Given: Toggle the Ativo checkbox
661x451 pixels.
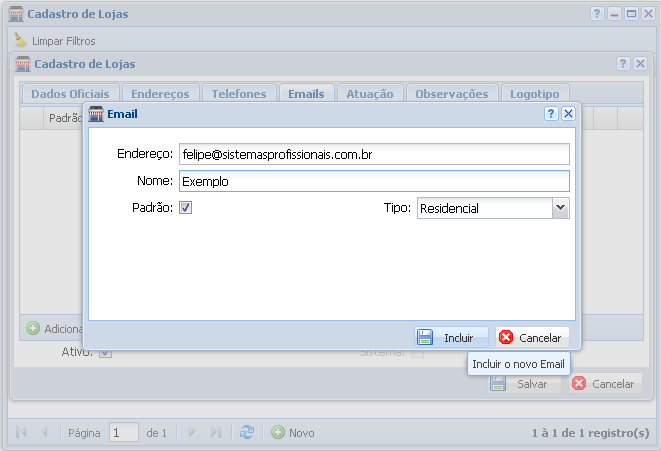Looking at the screenshot, I should tap(105, 352).
